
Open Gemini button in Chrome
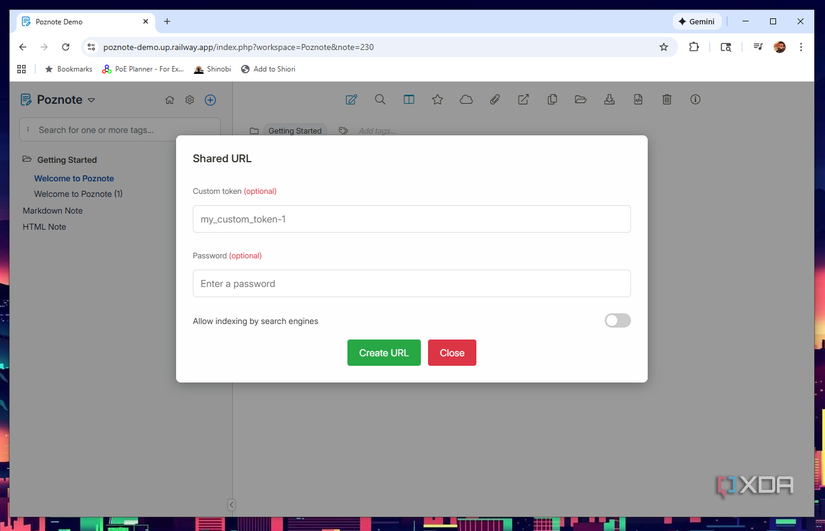pyautogui.click(x=697, y=22)
